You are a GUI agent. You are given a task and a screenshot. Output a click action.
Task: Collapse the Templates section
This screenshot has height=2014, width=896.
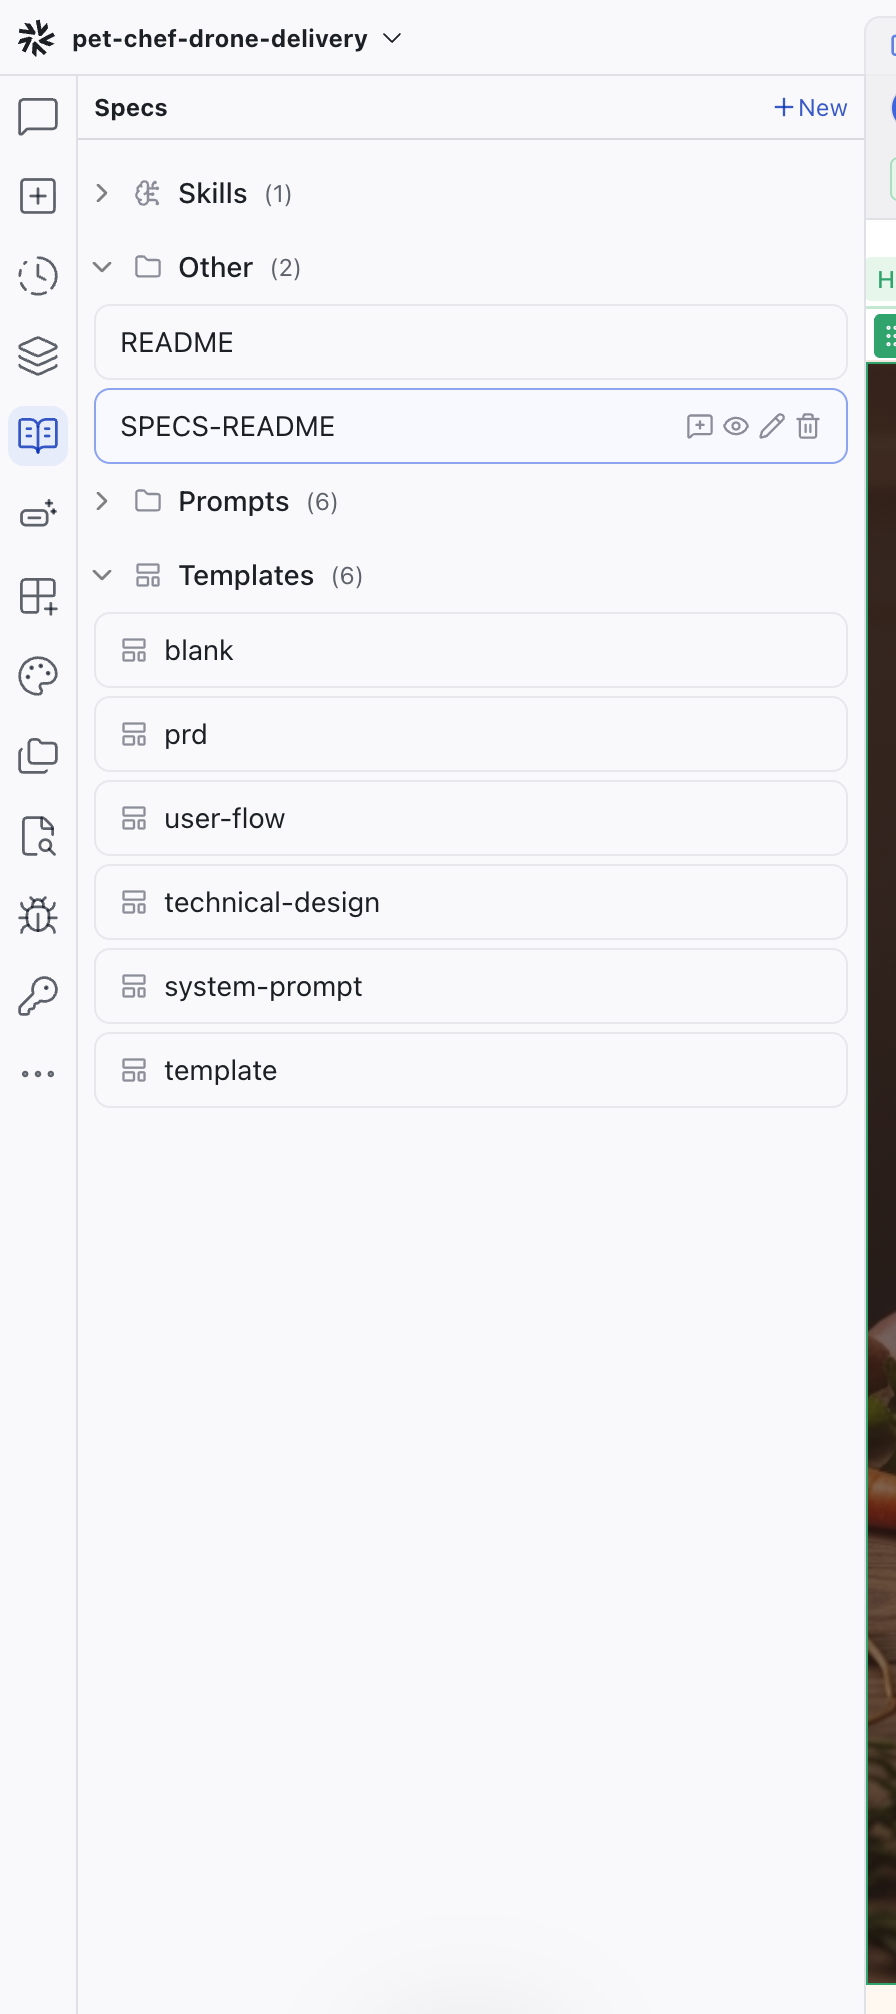pos(102,576)
